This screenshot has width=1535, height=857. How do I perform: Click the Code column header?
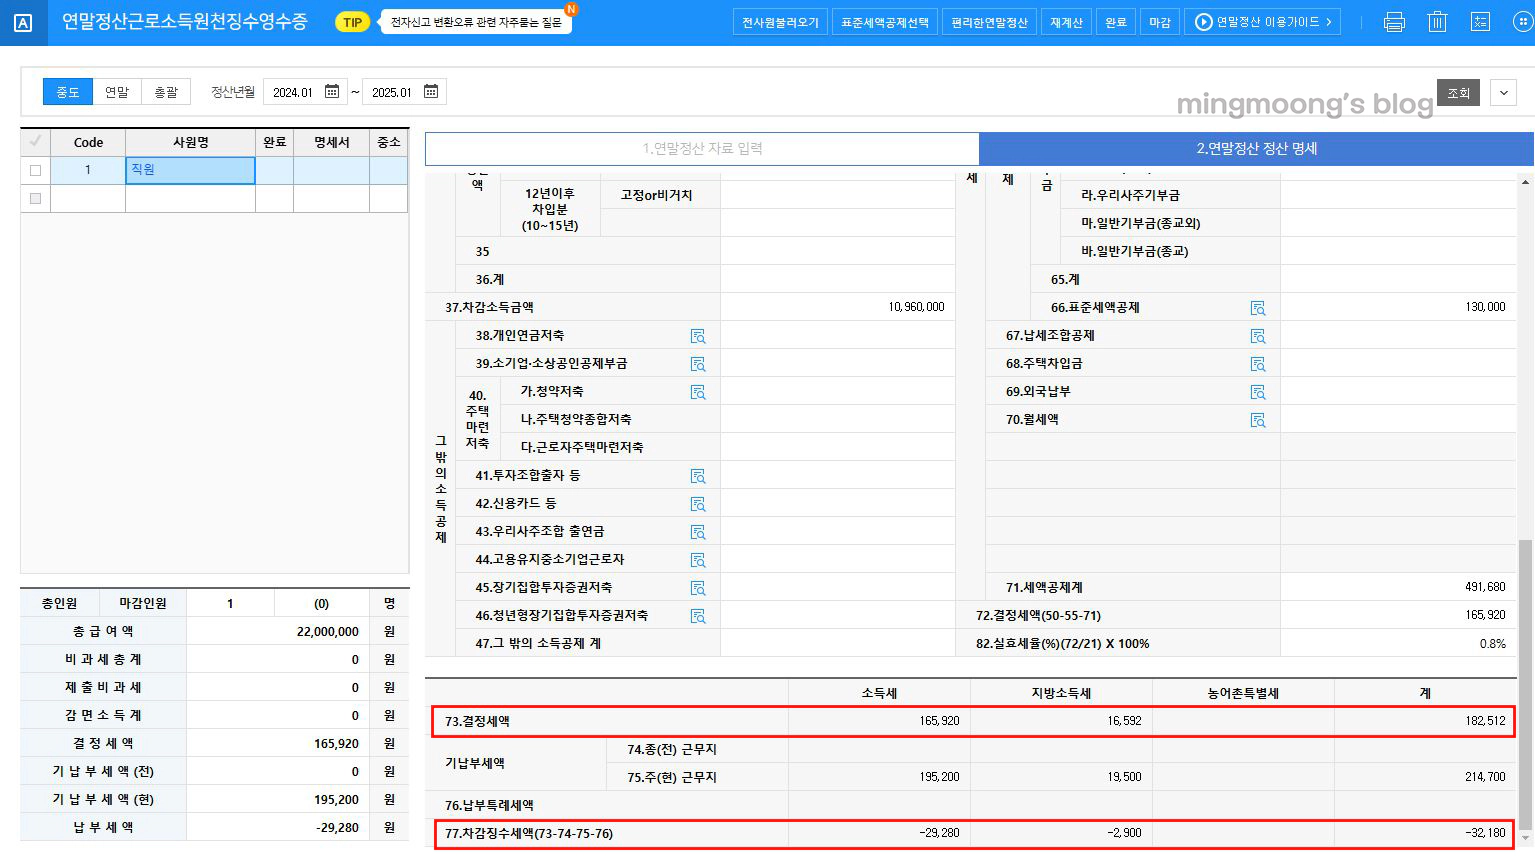coord(88,142)
